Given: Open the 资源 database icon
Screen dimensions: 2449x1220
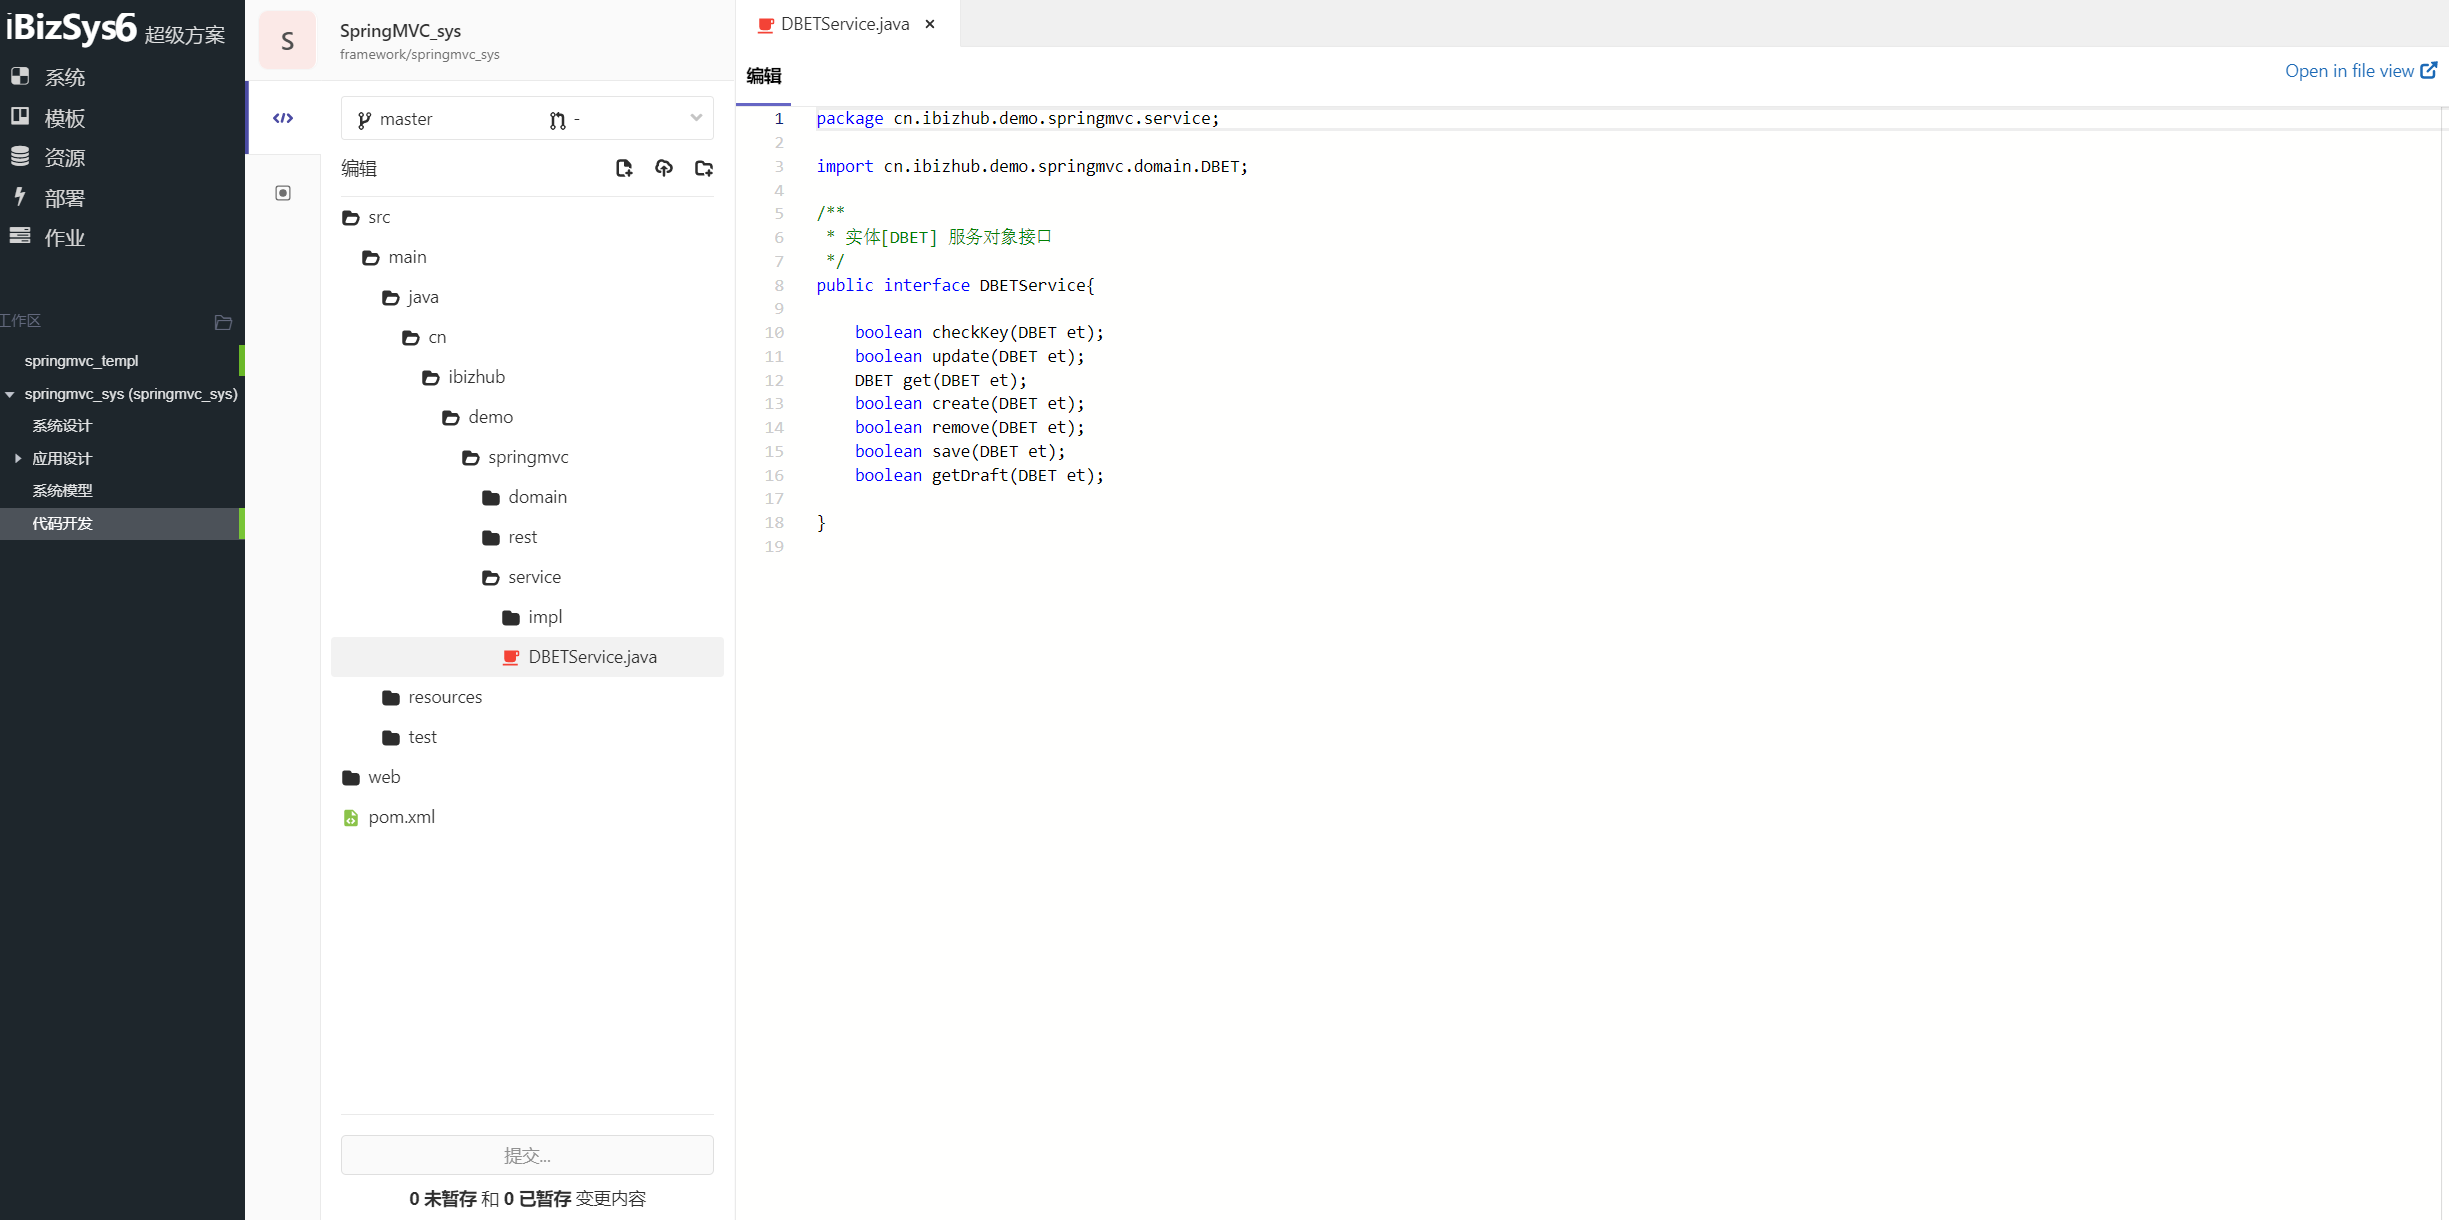Looking at the screenshot, I should [20, 156].
